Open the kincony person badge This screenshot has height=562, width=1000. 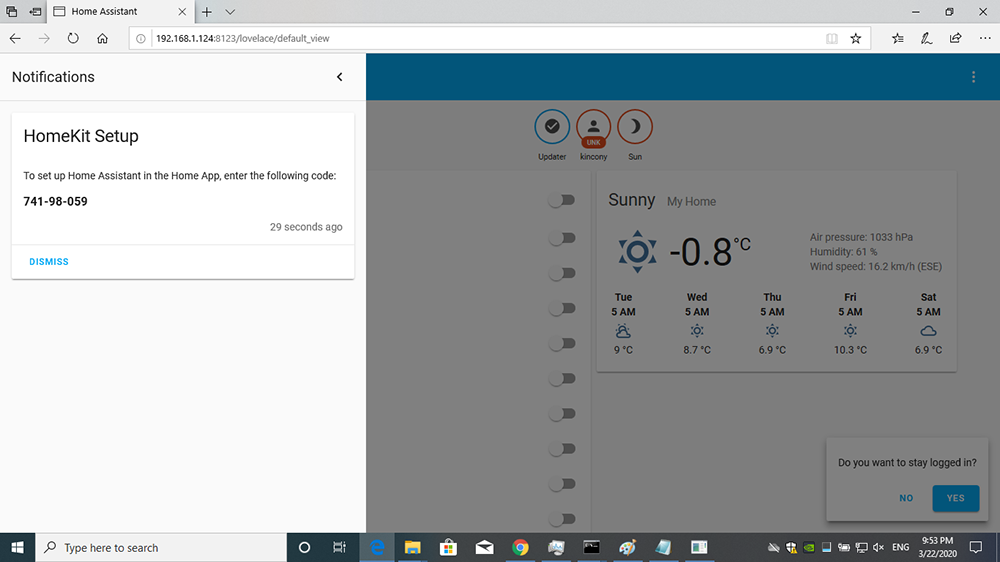(x=594, y=127)
